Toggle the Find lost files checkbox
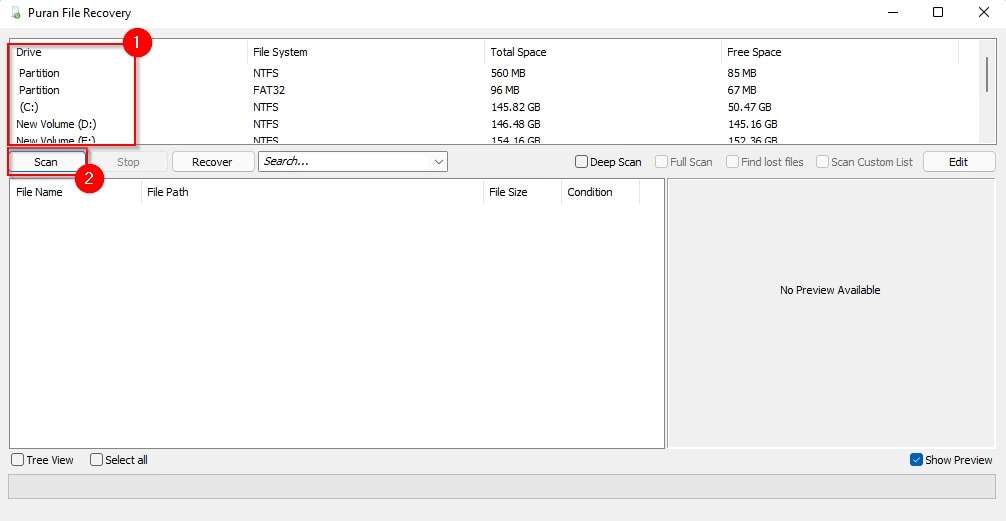Image resolution: width=1006 pixels, height=521 pixels. pos(765,162)
